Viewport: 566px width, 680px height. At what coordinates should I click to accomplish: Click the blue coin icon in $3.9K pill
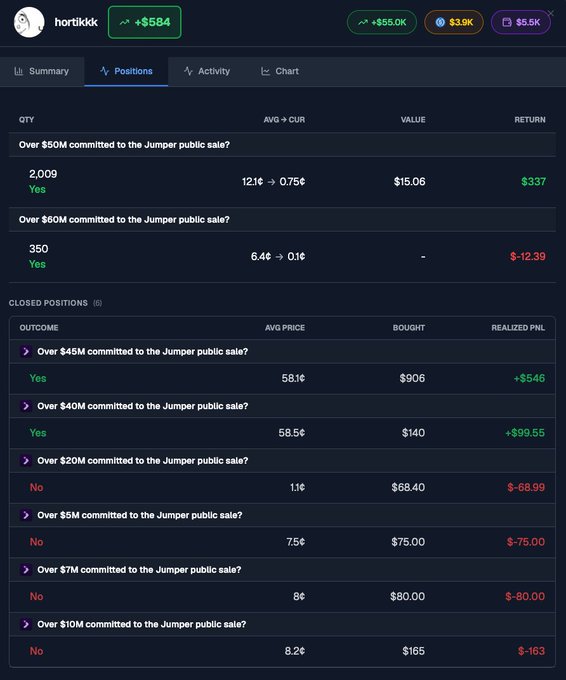tap(440, 22)
